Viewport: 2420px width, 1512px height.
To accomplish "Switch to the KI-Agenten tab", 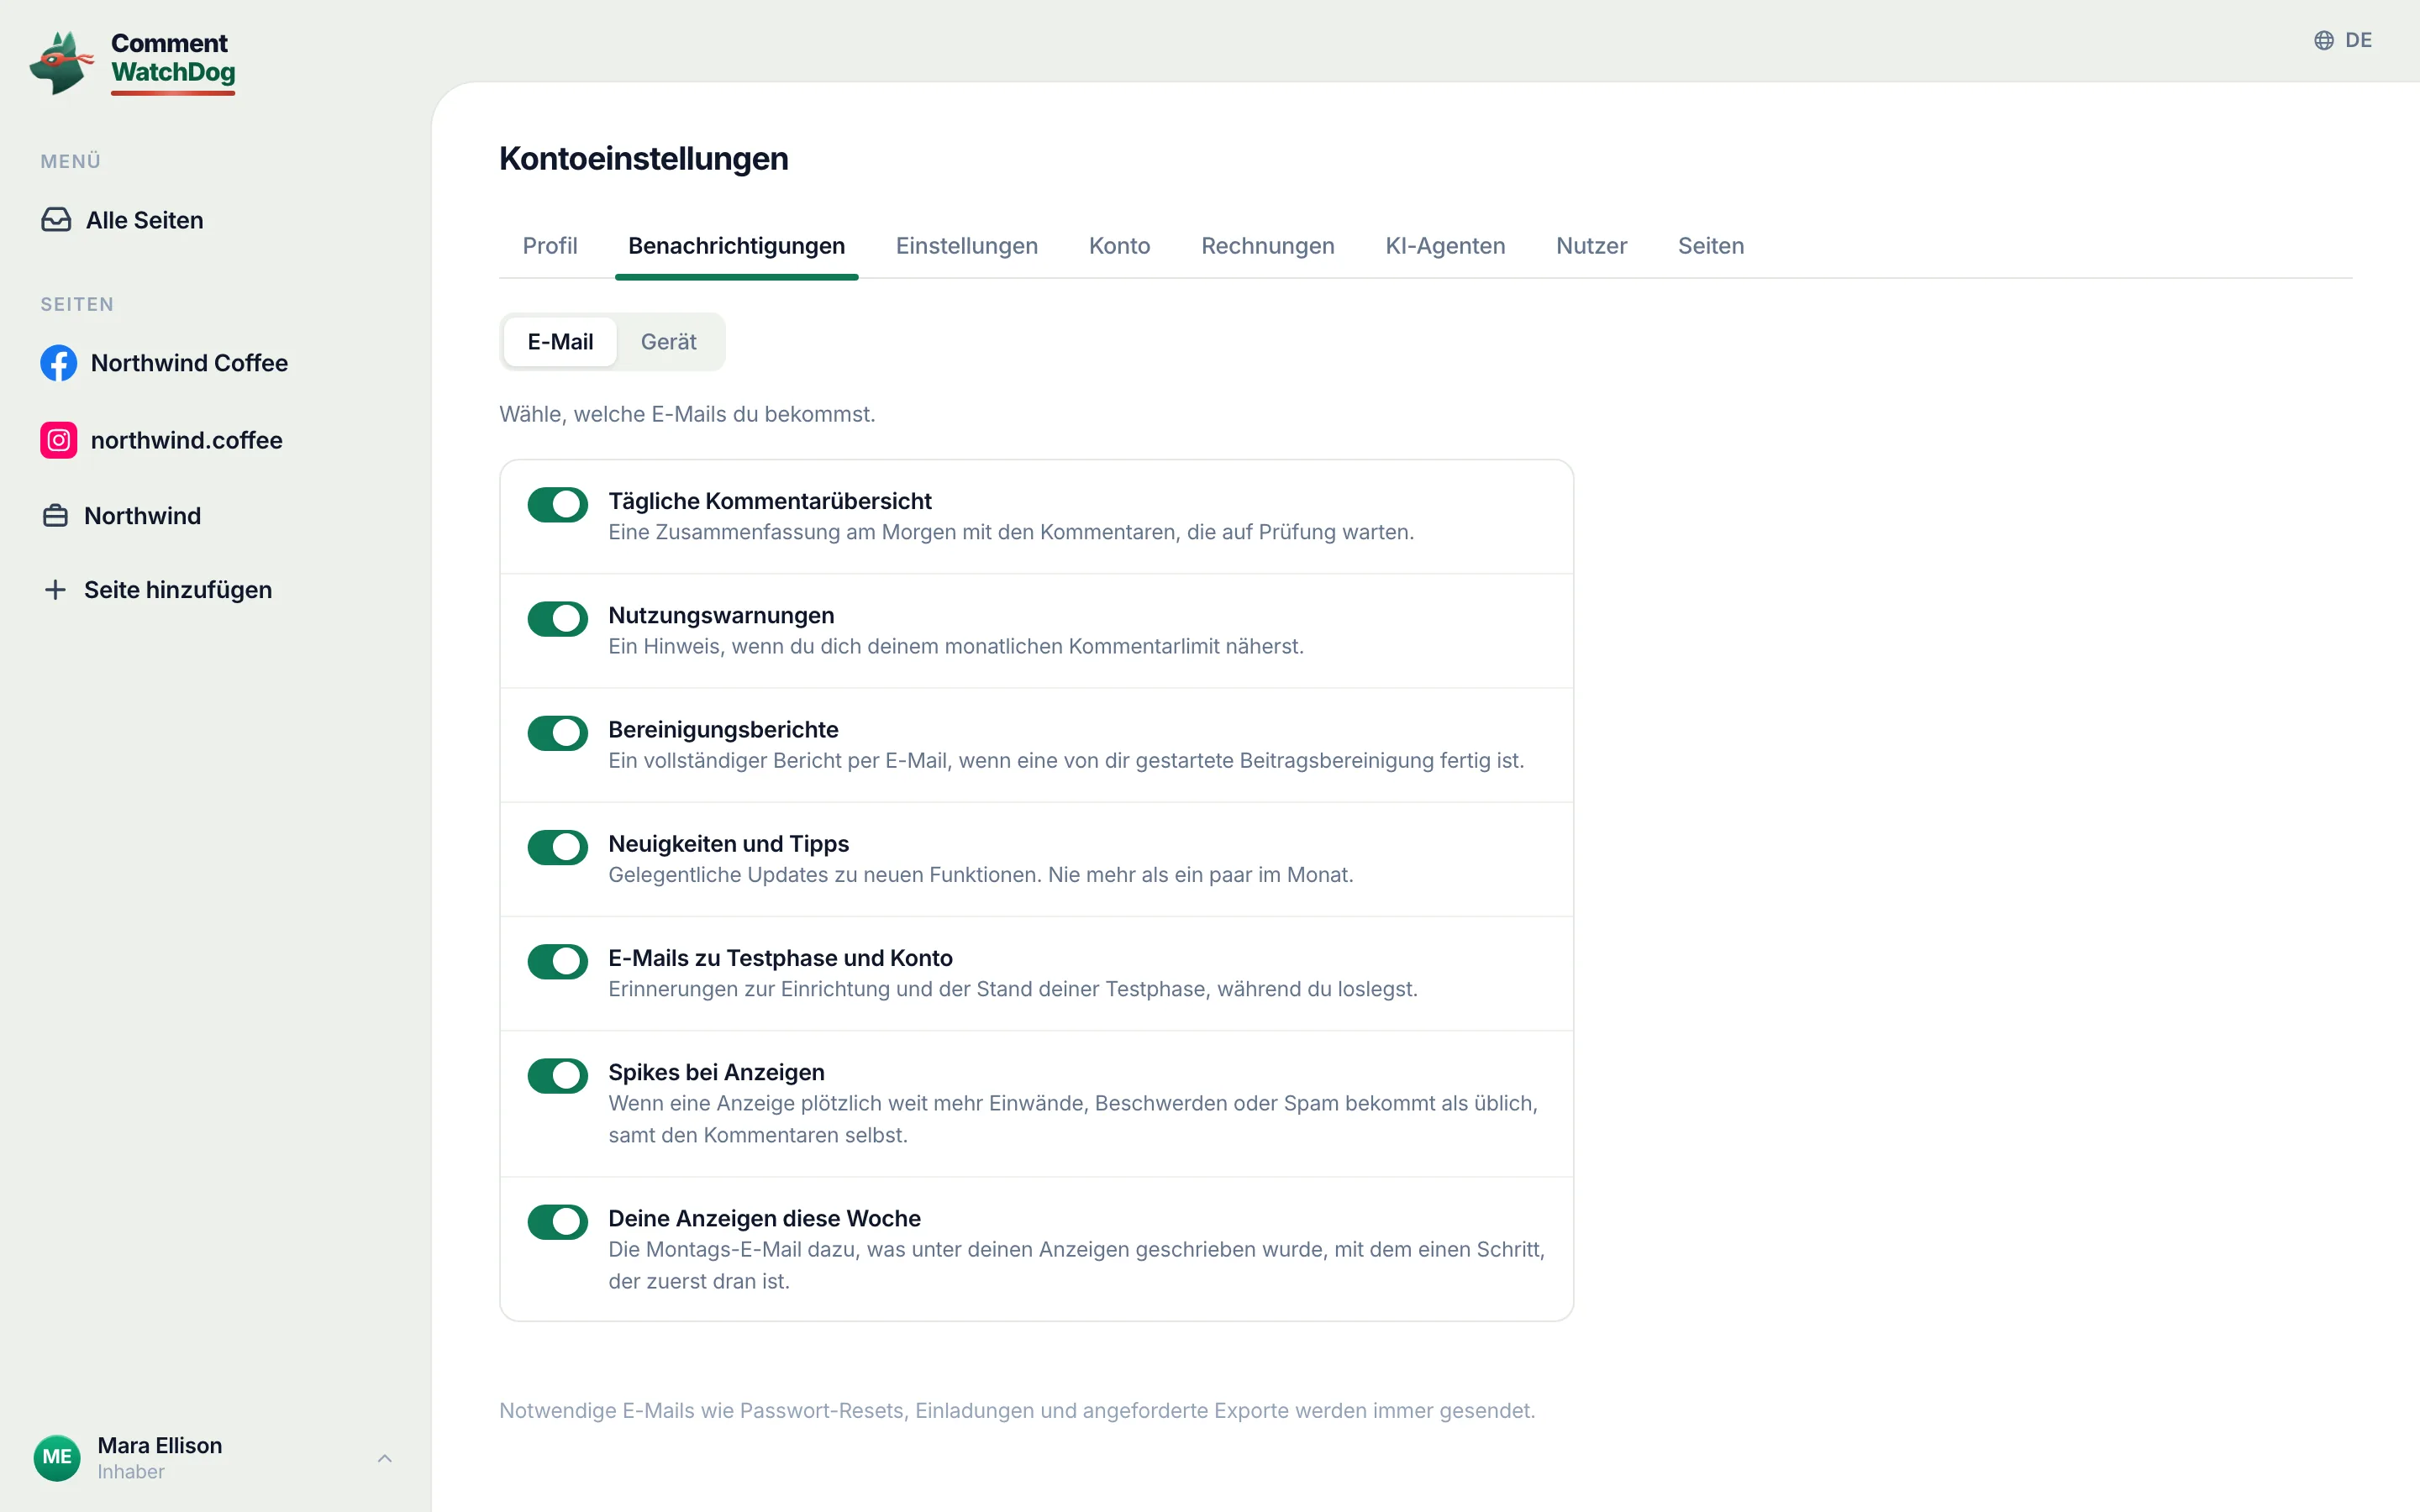I will click(1445, 246).
